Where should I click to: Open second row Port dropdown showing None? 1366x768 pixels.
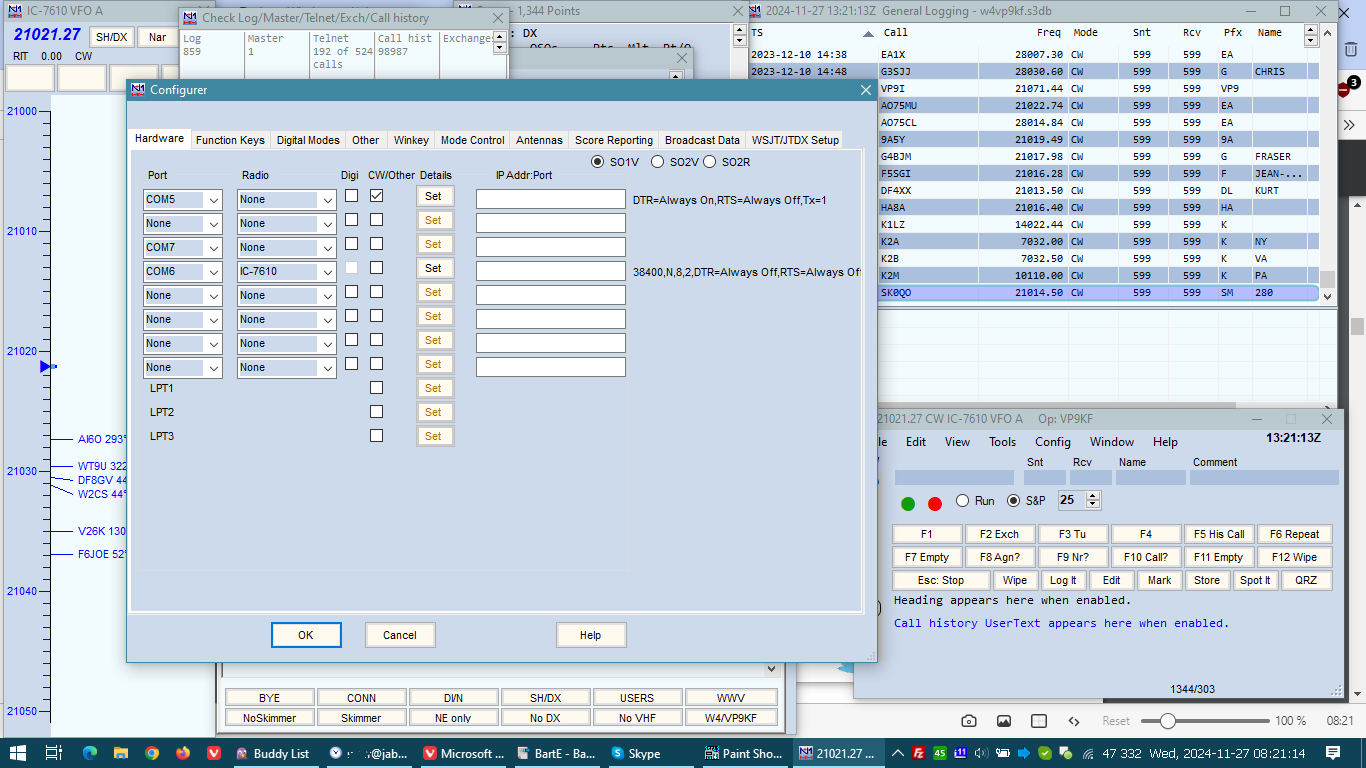tap(213, 224)
